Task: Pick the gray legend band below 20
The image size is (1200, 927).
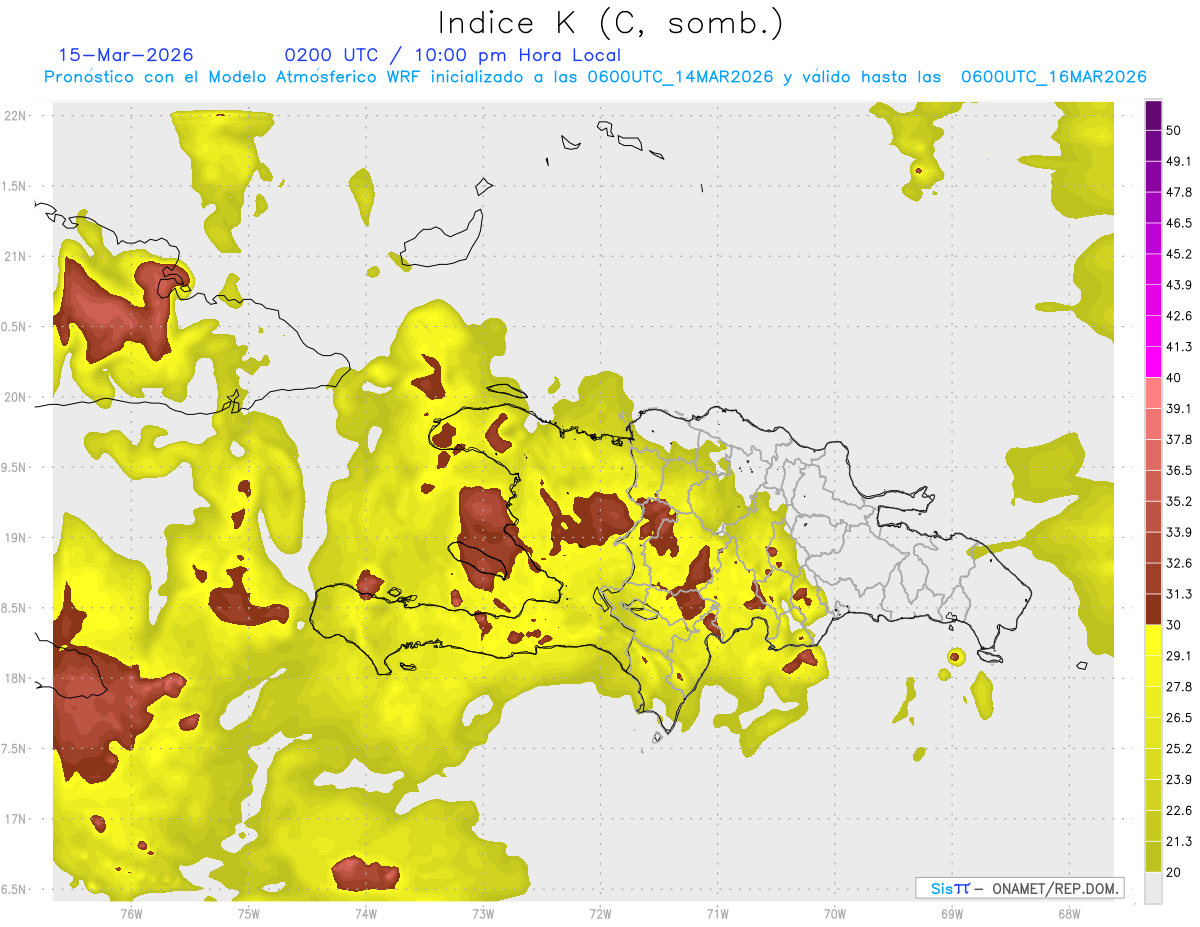Action: click(1153, 887)
